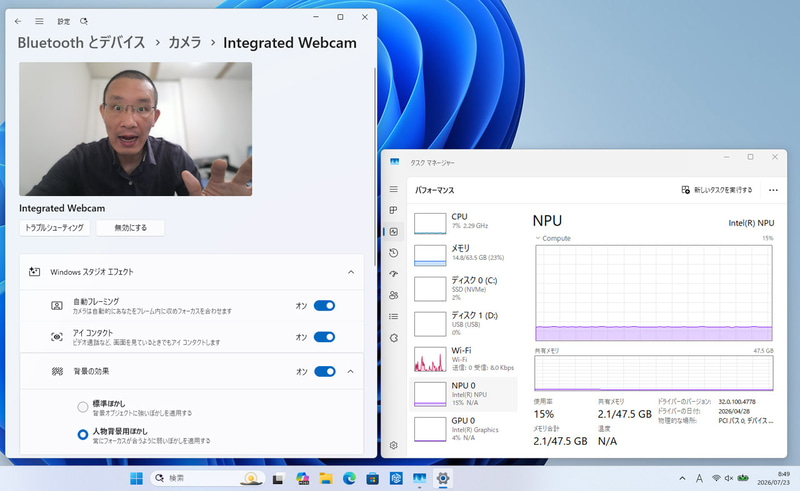Select Disk 1 (D:) performance item

pyautogui.click(x=463, y=324)
